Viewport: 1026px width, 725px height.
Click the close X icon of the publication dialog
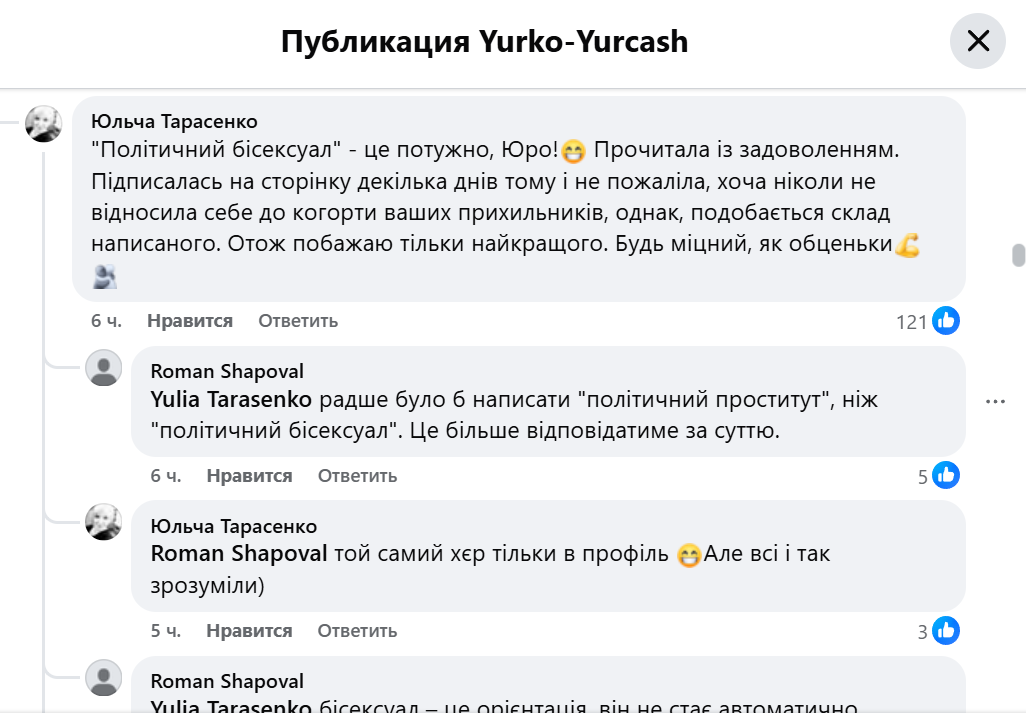click(977, 41)
